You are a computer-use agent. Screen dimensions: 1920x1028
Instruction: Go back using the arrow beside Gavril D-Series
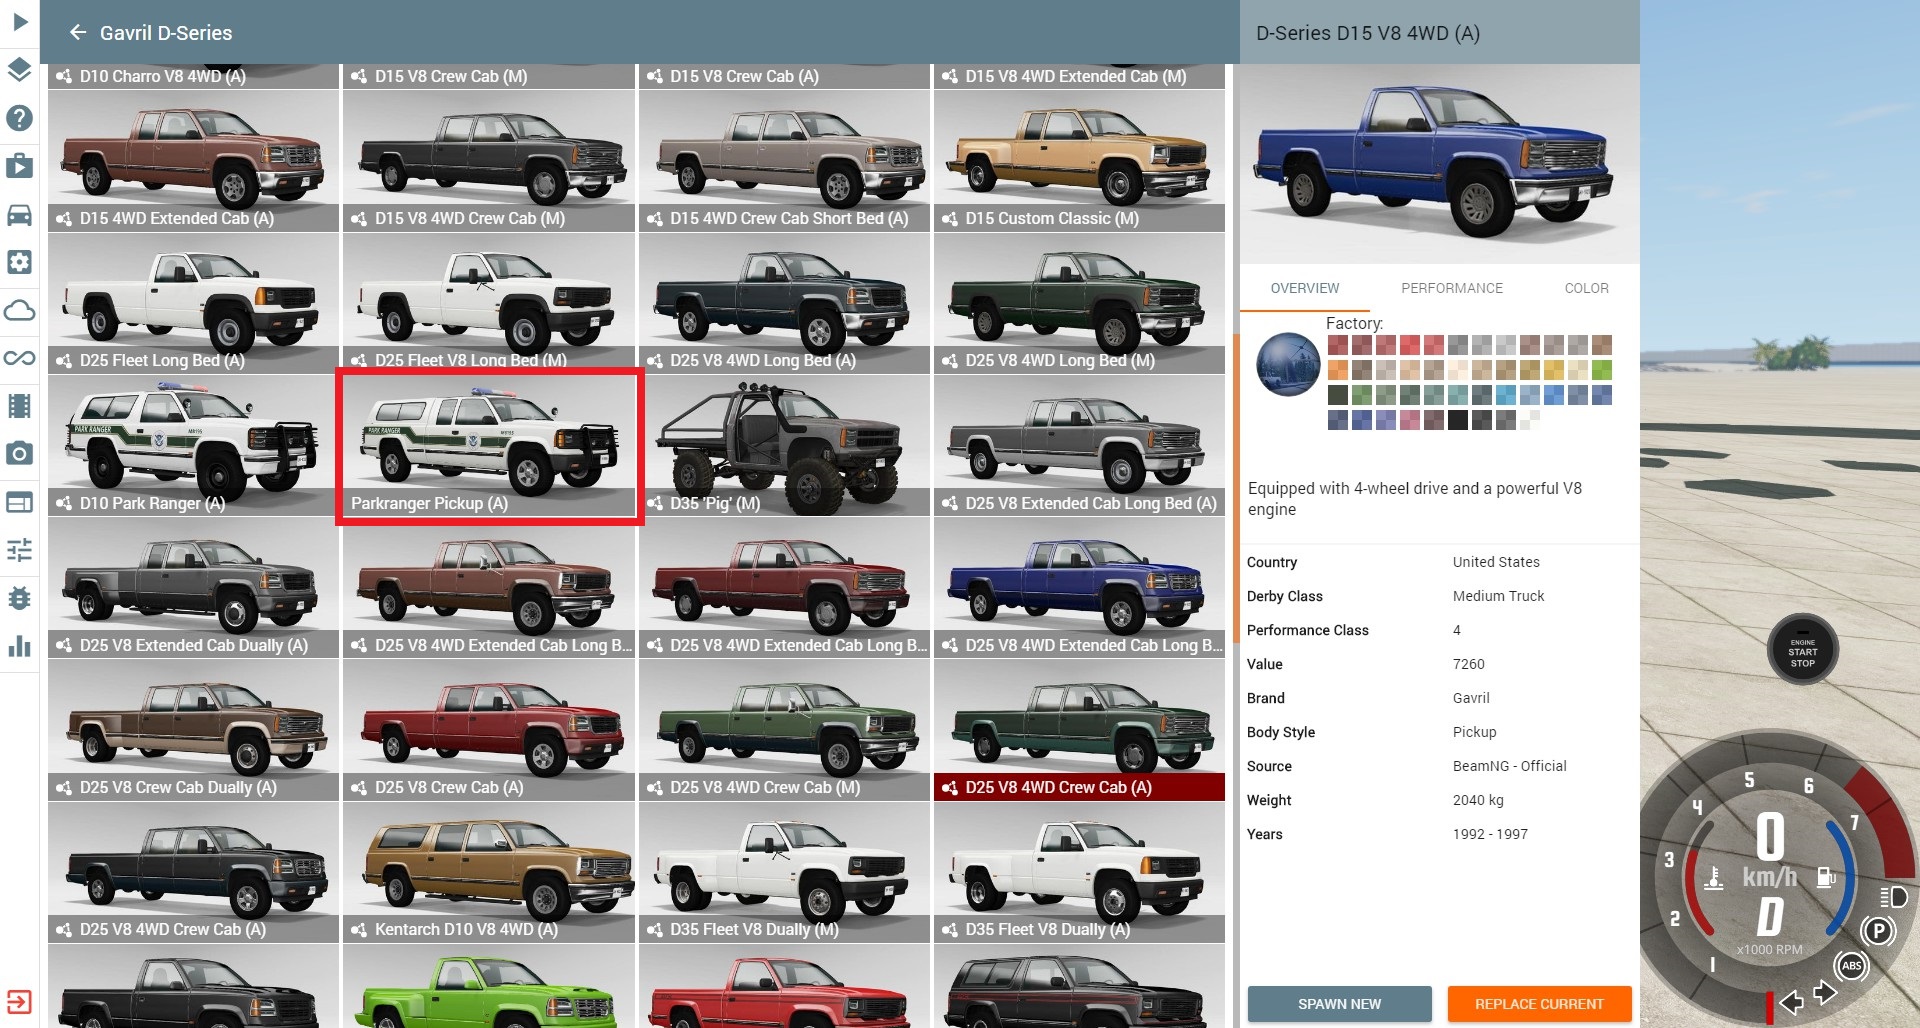[x=78, y=33]
